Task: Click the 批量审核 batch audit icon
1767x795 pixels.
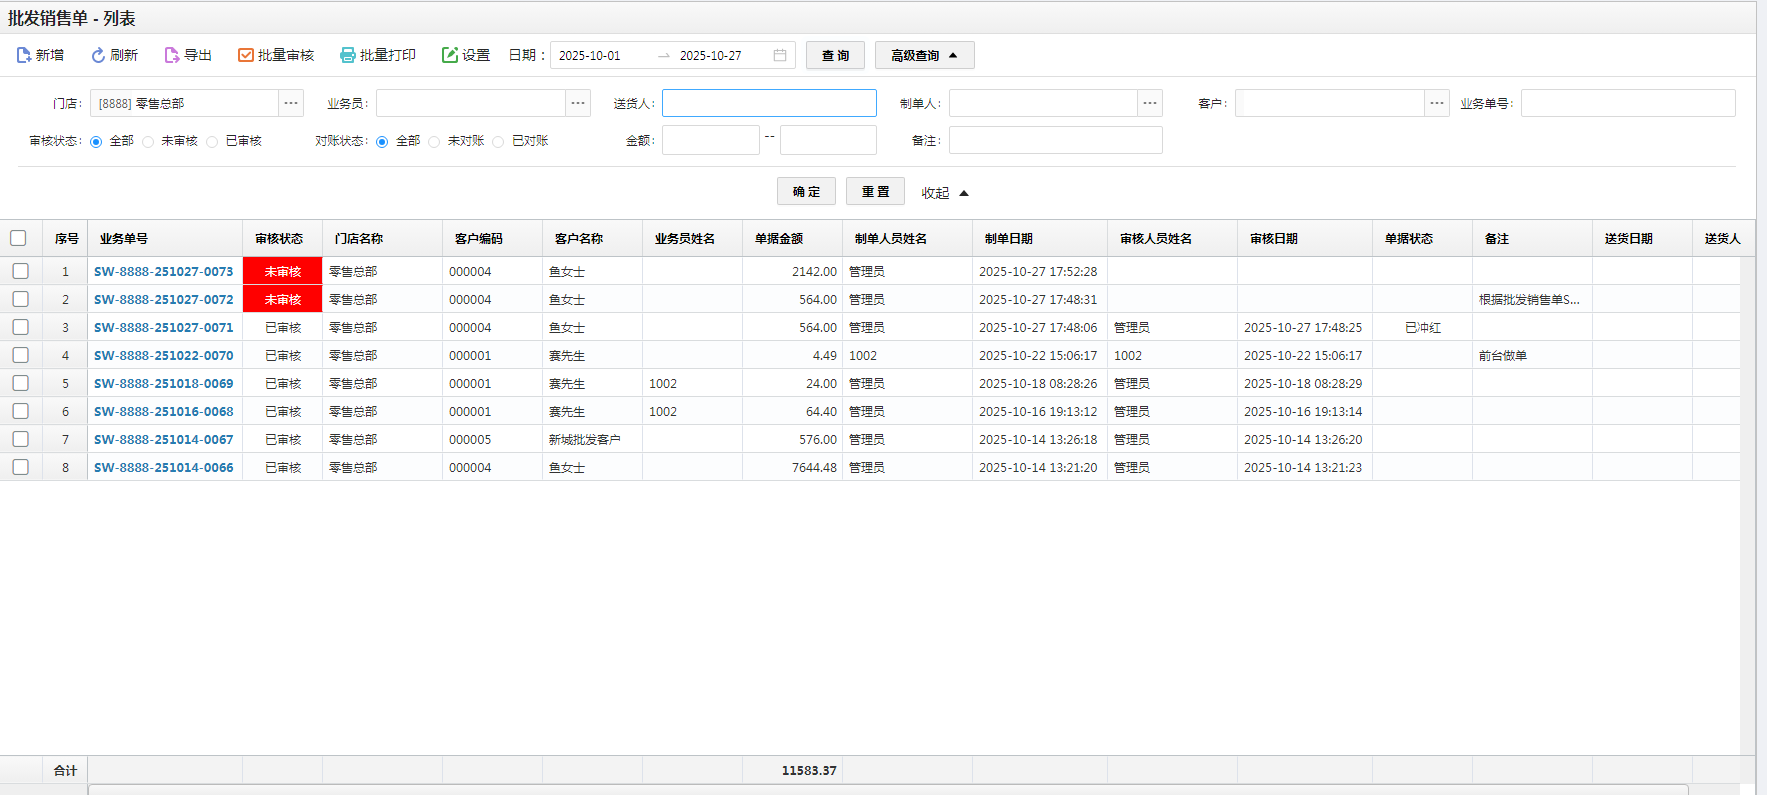Action: (x=246, y=55)
